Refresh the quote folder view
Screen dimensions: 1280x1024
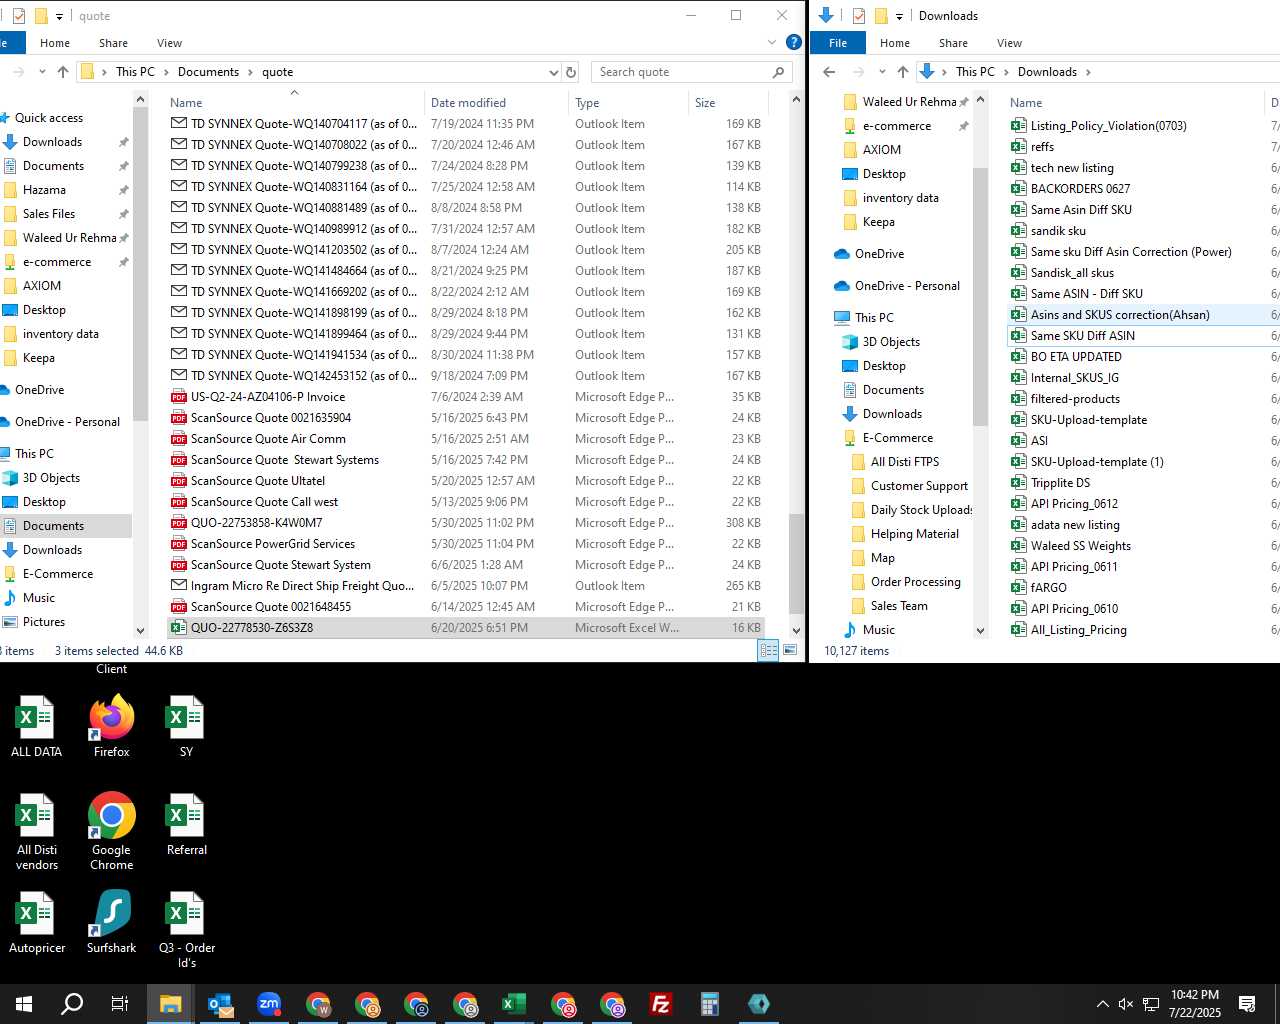(571, 72)
